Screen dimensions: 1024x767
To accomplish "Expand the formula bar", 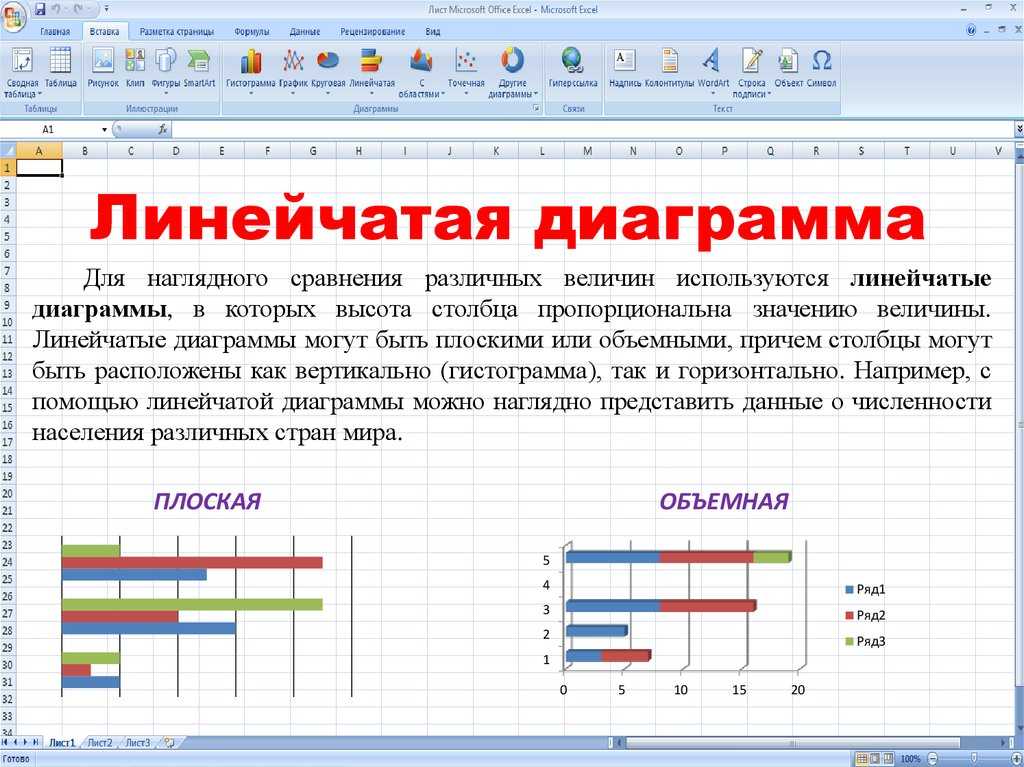I will [x=1019, y=129].
